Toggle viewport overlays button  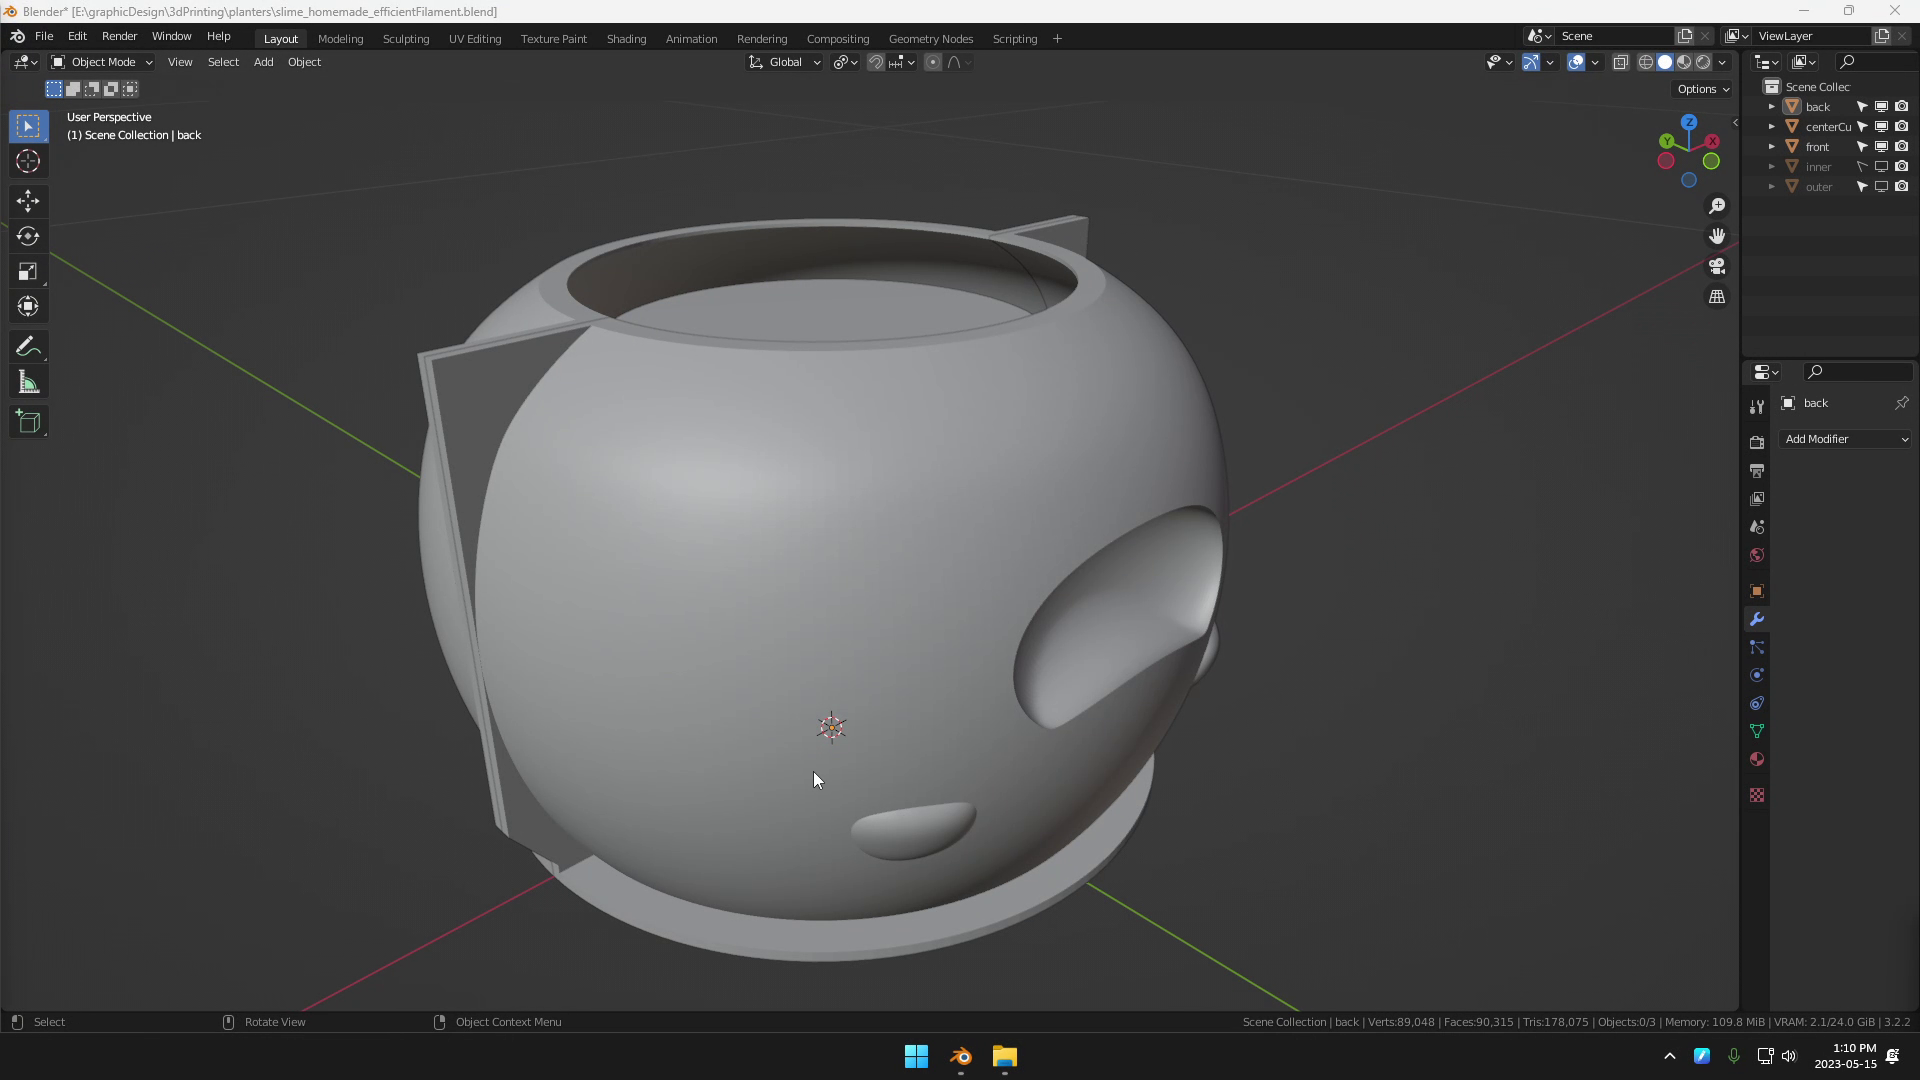coord(1576,62)
